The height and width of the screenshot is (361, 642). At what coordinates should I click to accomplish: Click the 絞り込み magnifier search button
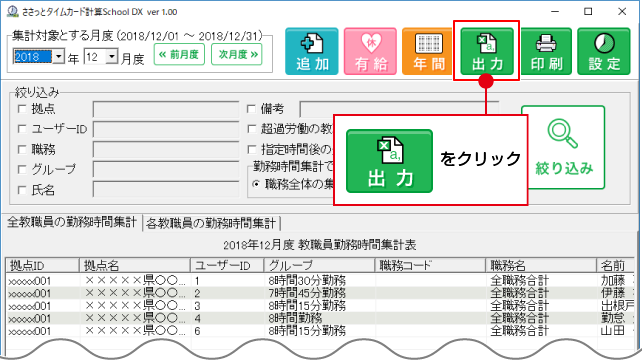[563, 148]
